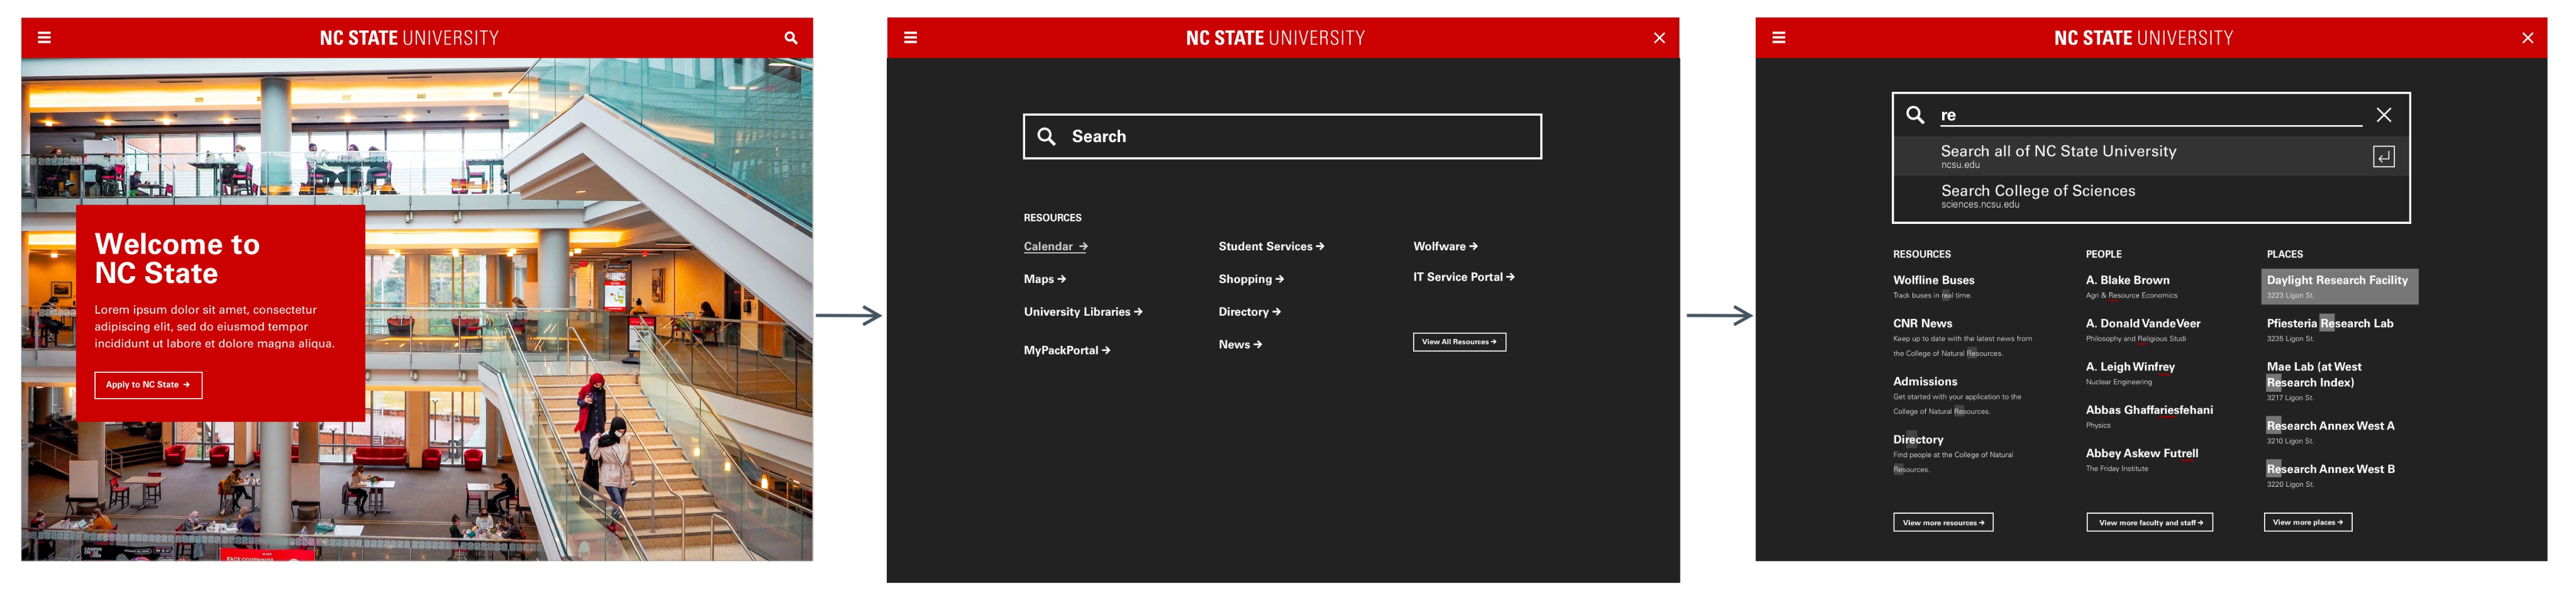Click the Apply to NC State button
2576x605 pixels.
148,385
